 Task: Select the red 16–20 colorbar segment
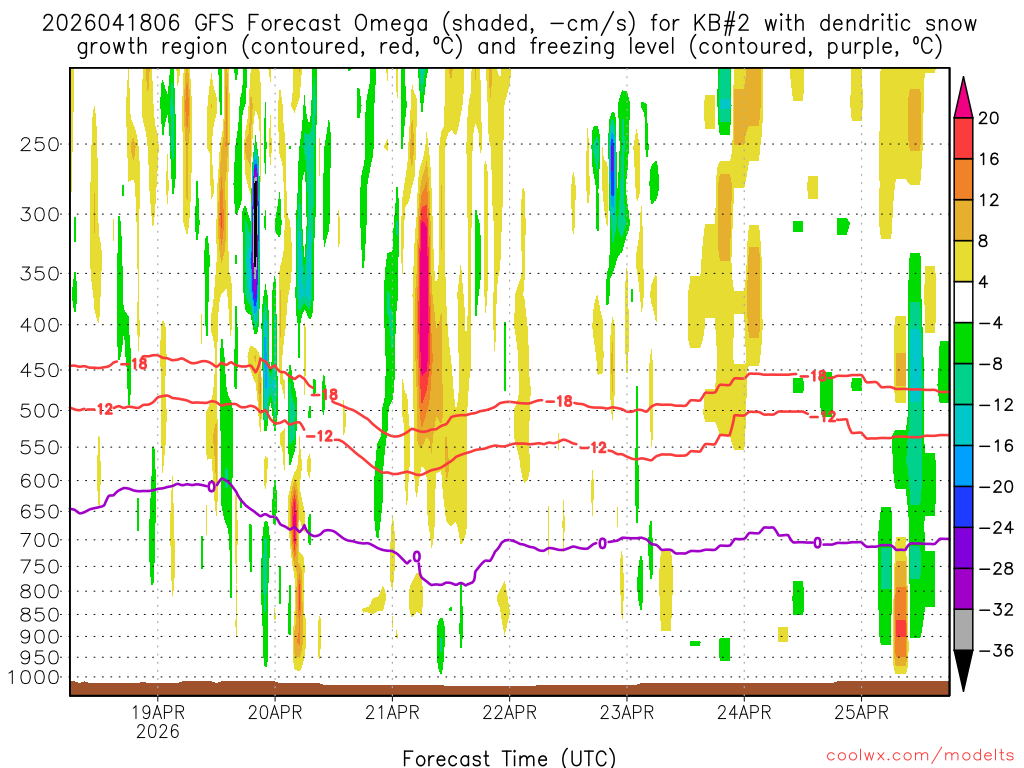click(963, 138)
